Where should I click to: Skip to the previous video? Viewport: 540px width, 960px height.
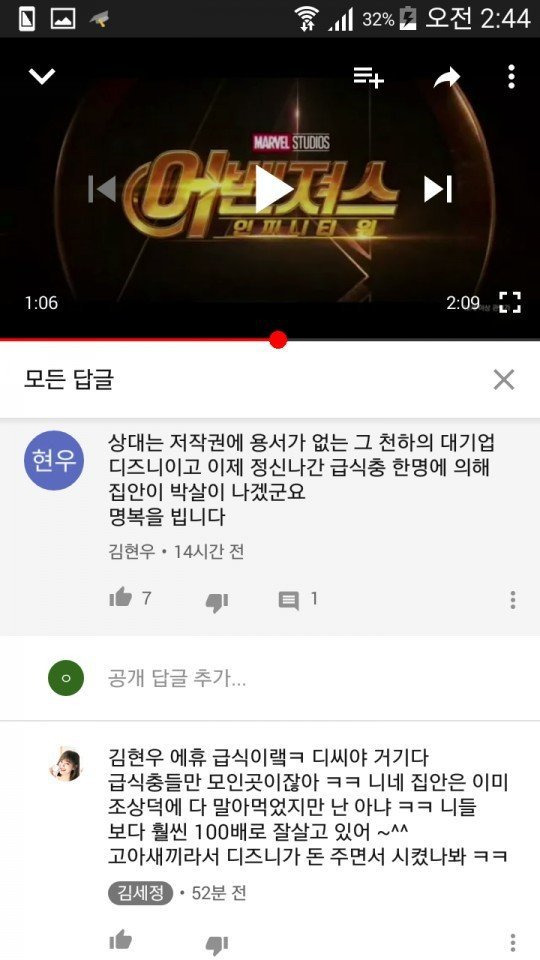102,189
